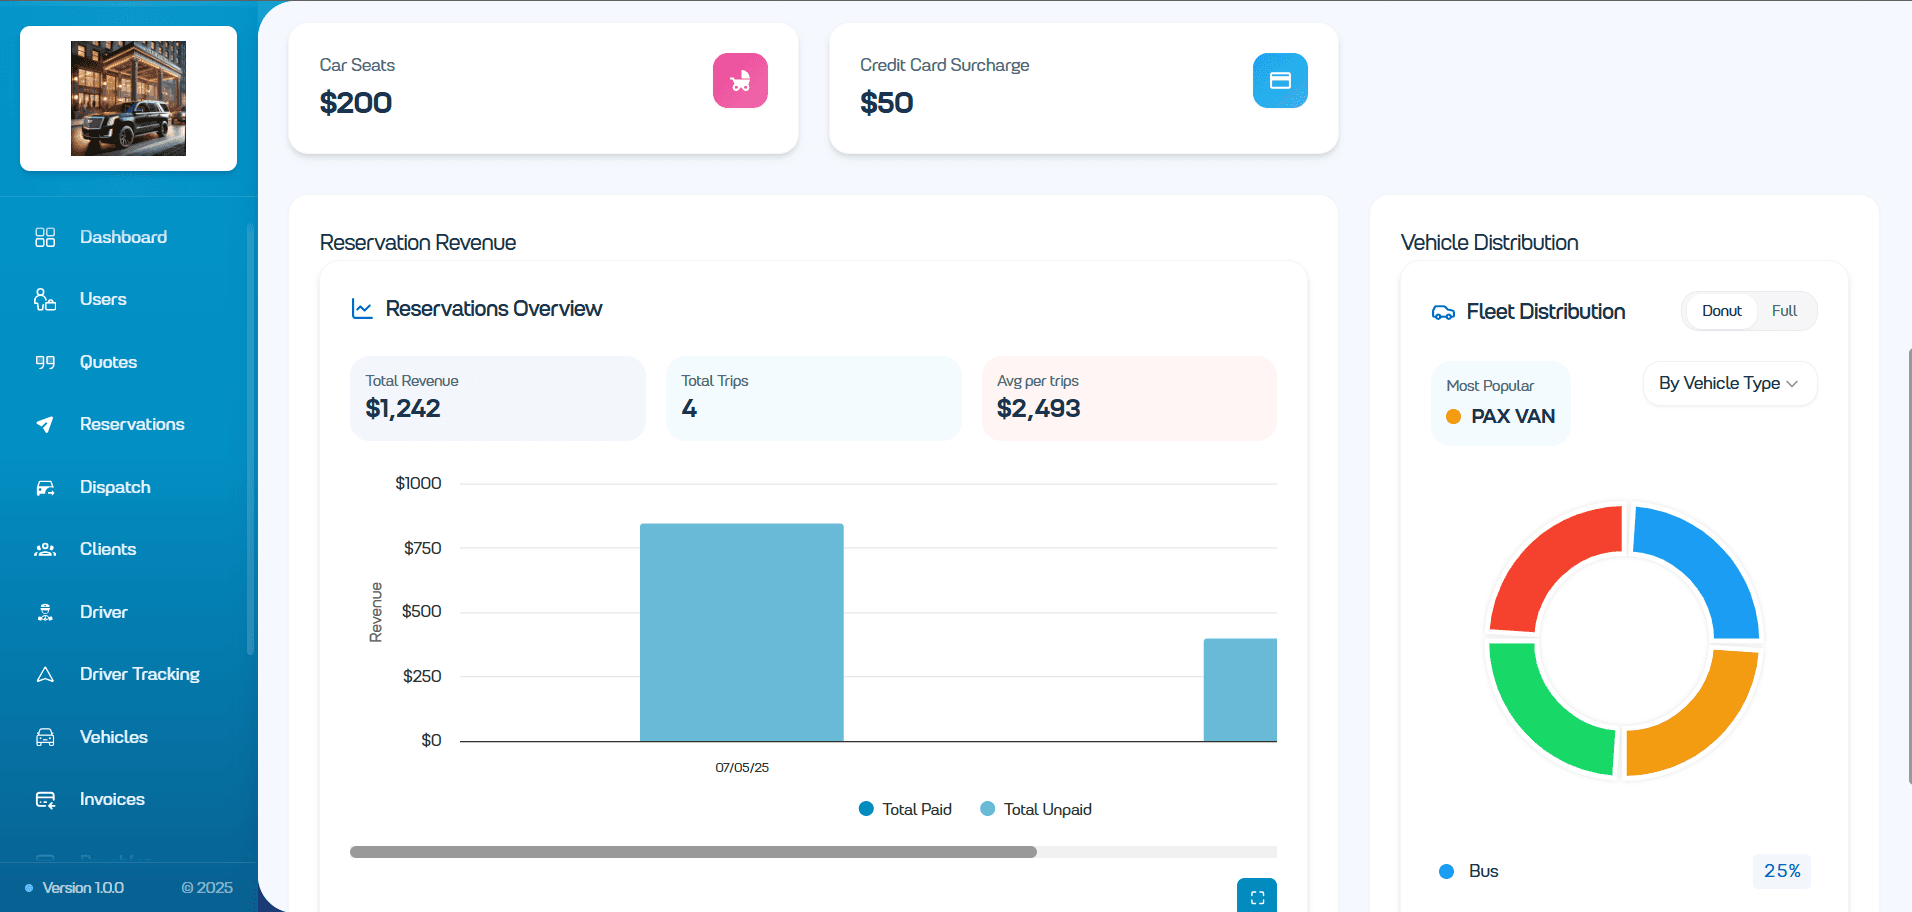Go to the Dashboard menu item
Viewport: 1912px width, 912px height.
[x=123, y=237]
